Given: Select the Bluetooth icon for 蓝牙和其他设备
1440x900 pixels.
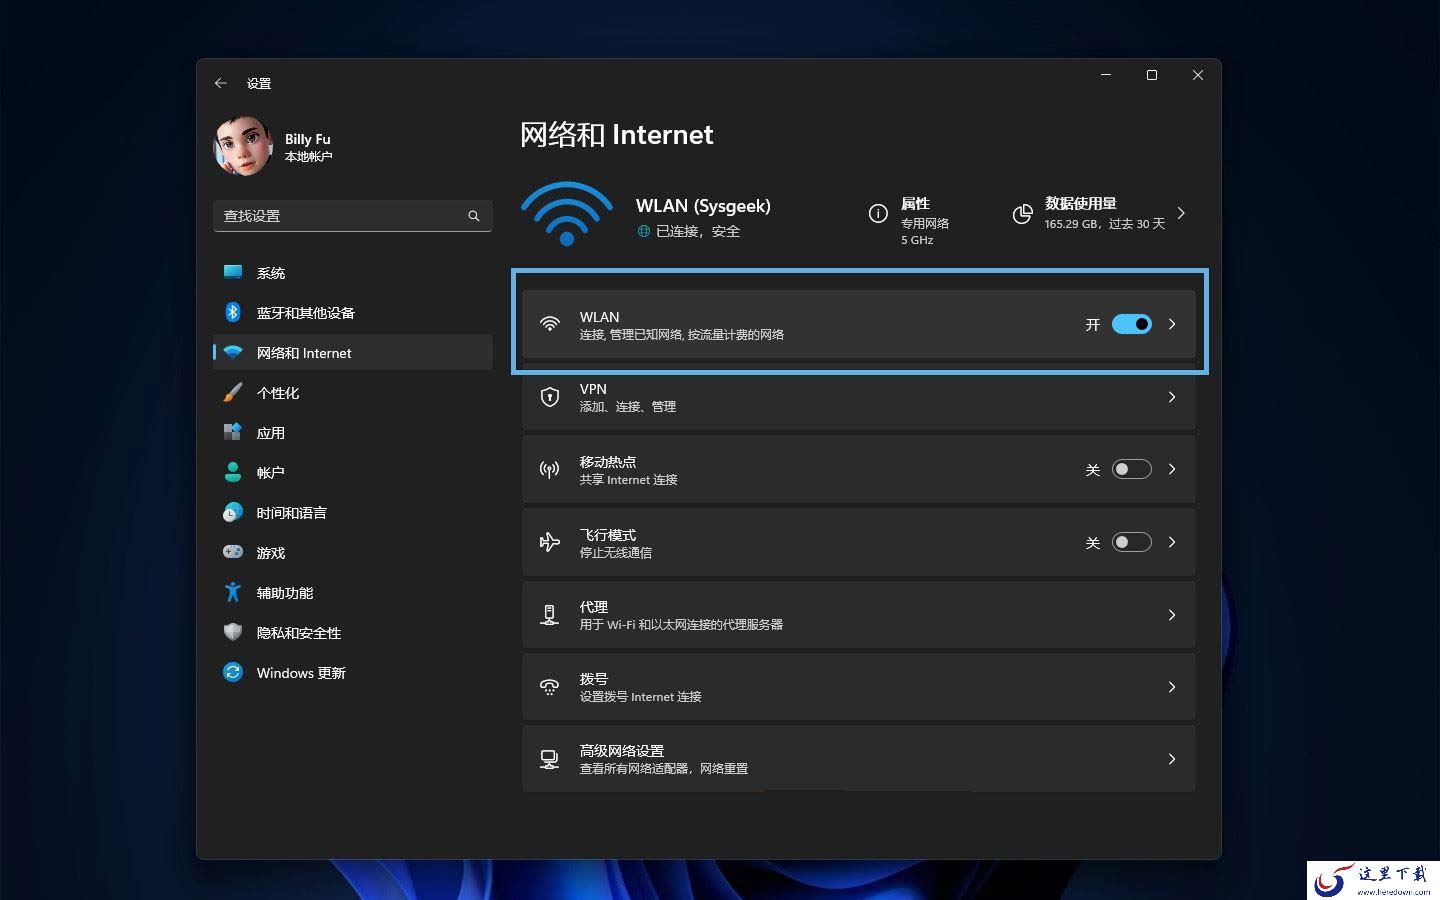Looking at the screenshot, I should click(233, 312).
